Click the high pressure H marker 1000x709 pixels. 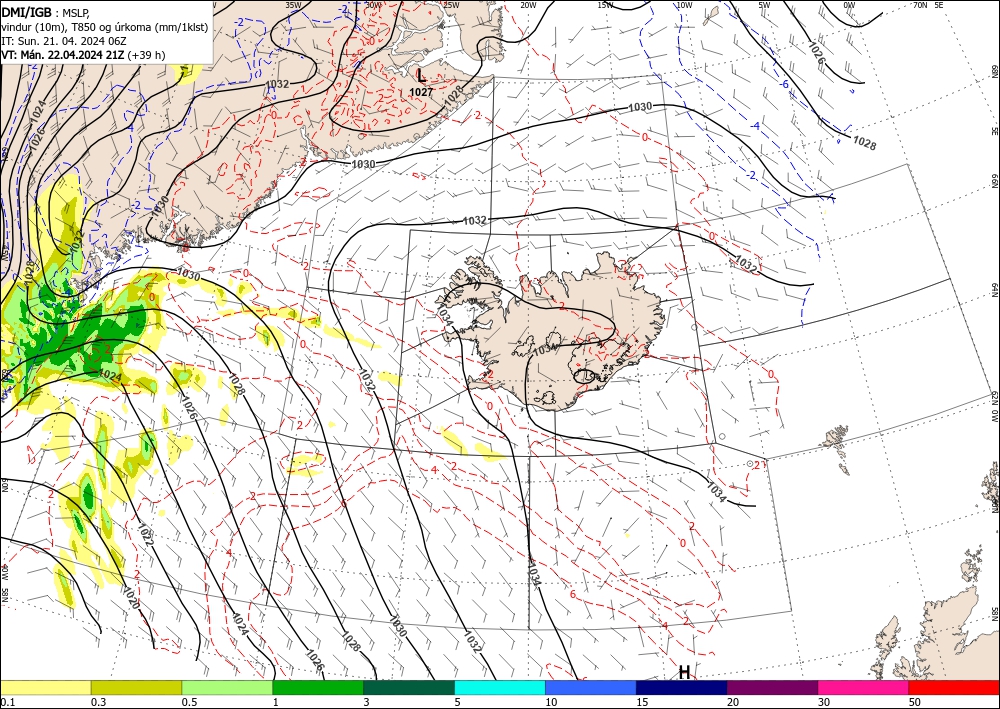pos(684,672)
